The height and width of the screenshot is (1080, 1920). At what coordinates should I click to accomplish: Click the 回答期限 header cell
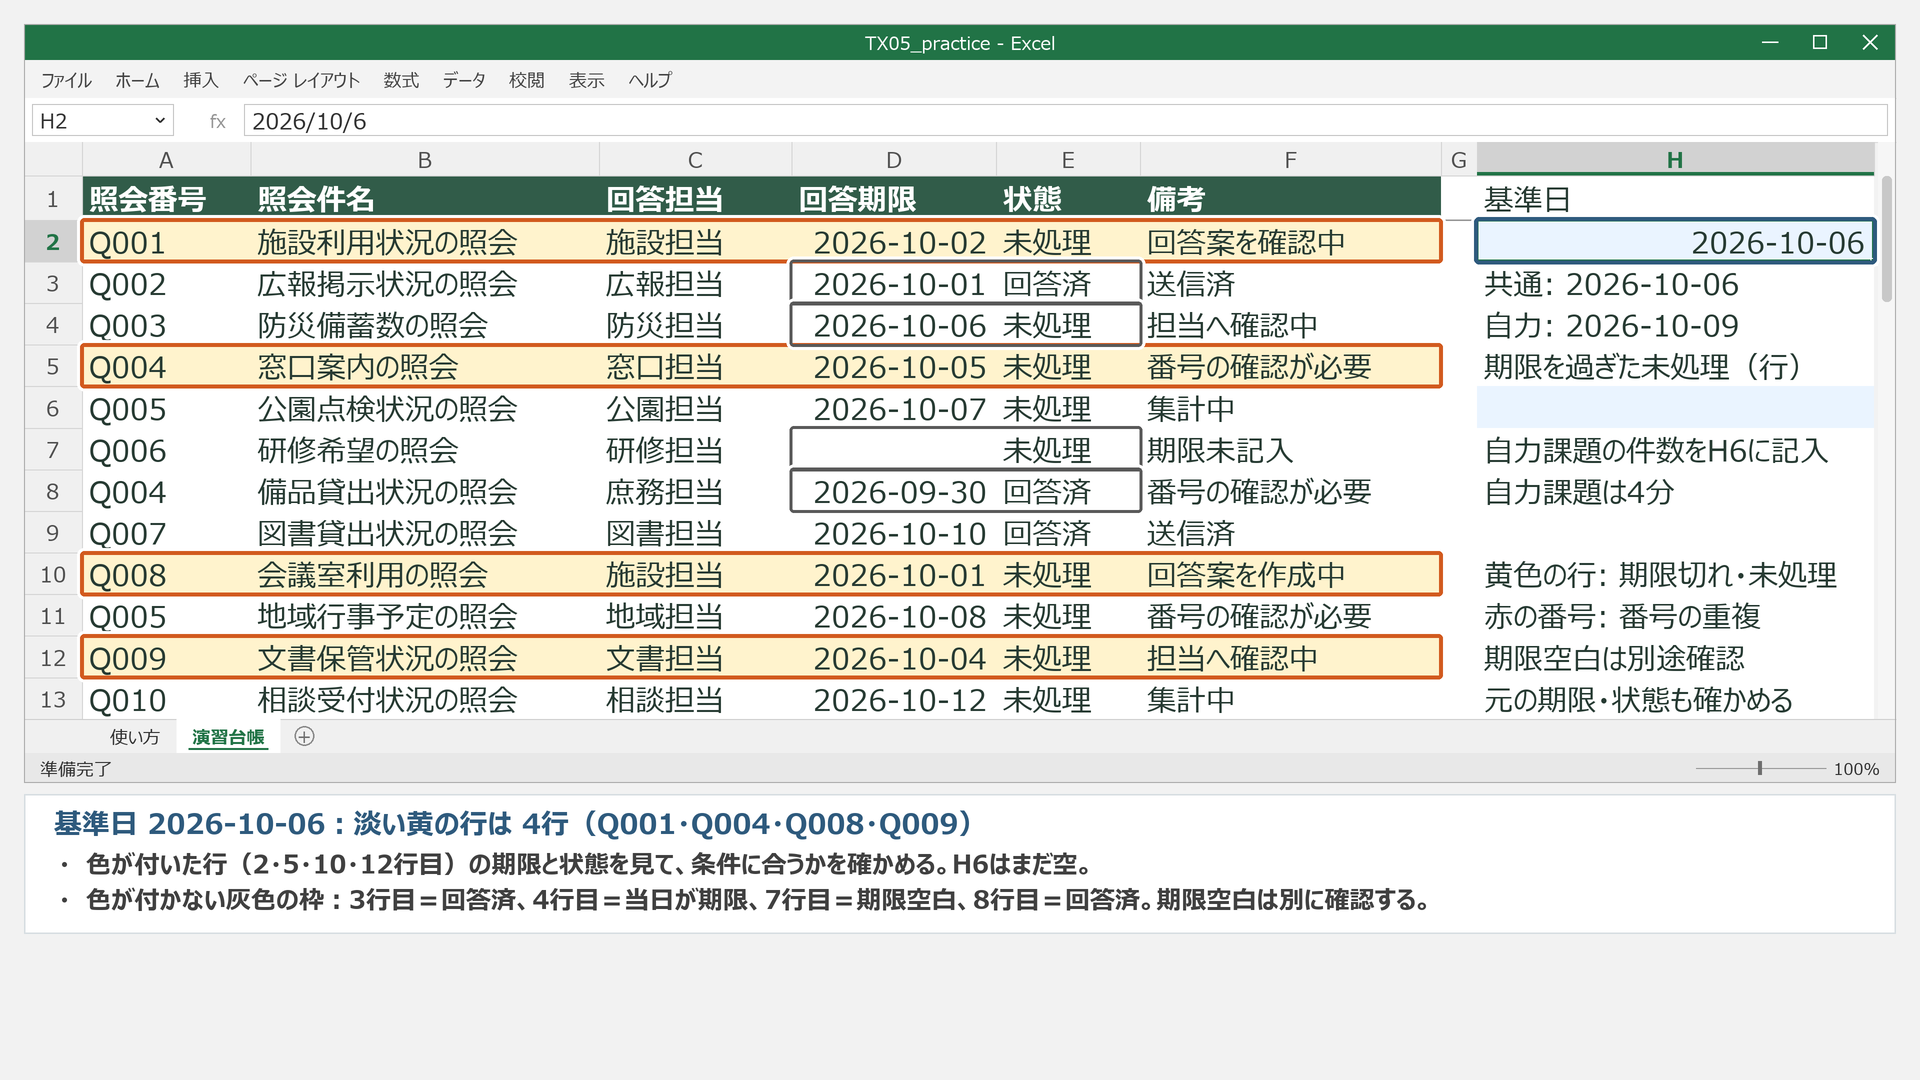tap(894, 199)
